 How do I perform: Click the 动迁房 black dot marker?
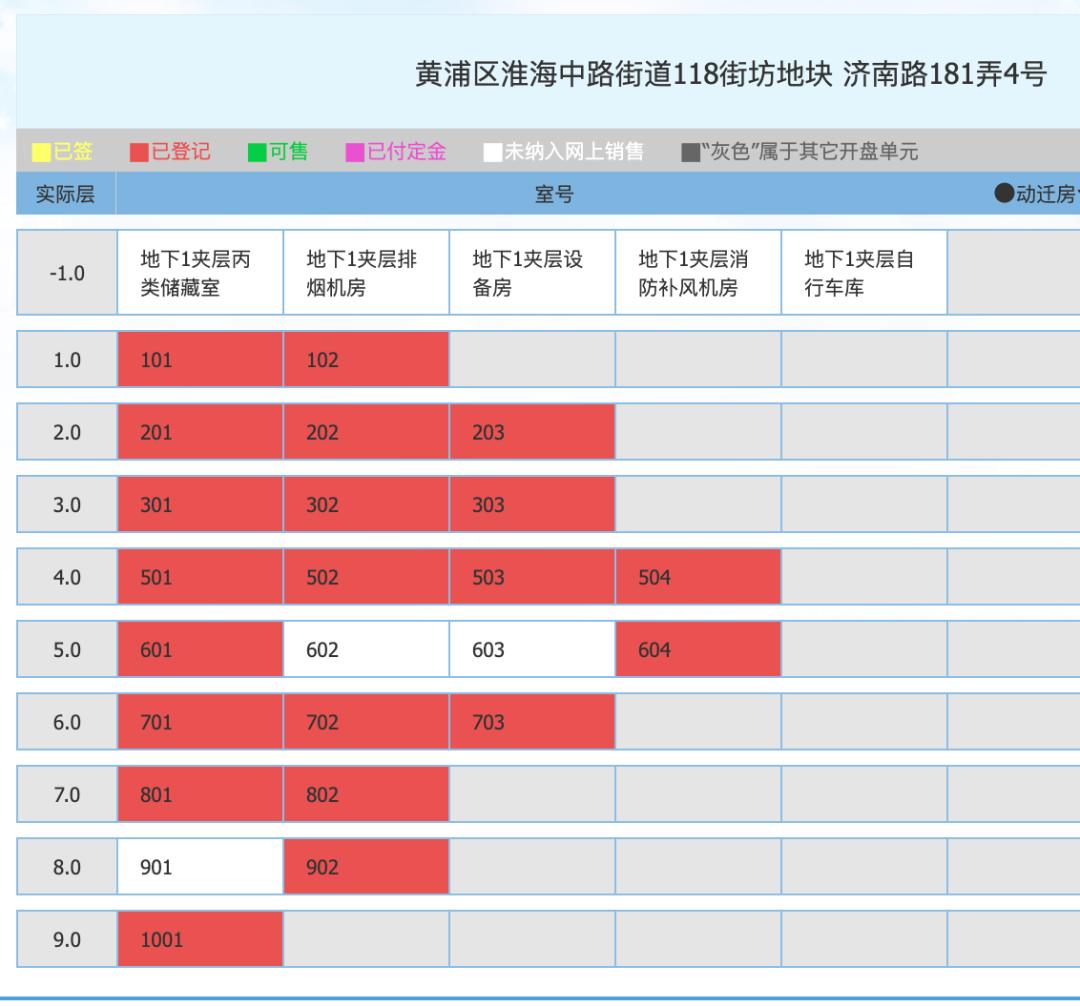(x=1004, y=195)
